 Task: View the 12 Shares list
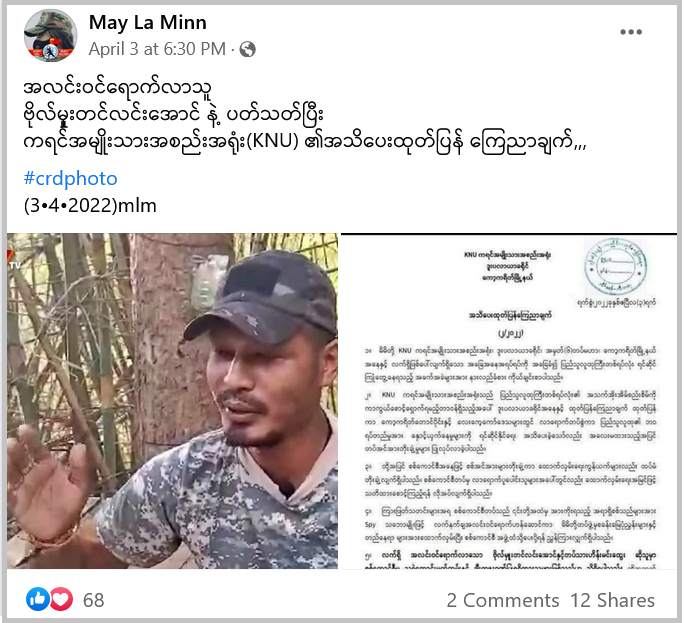tap(612, 600)
